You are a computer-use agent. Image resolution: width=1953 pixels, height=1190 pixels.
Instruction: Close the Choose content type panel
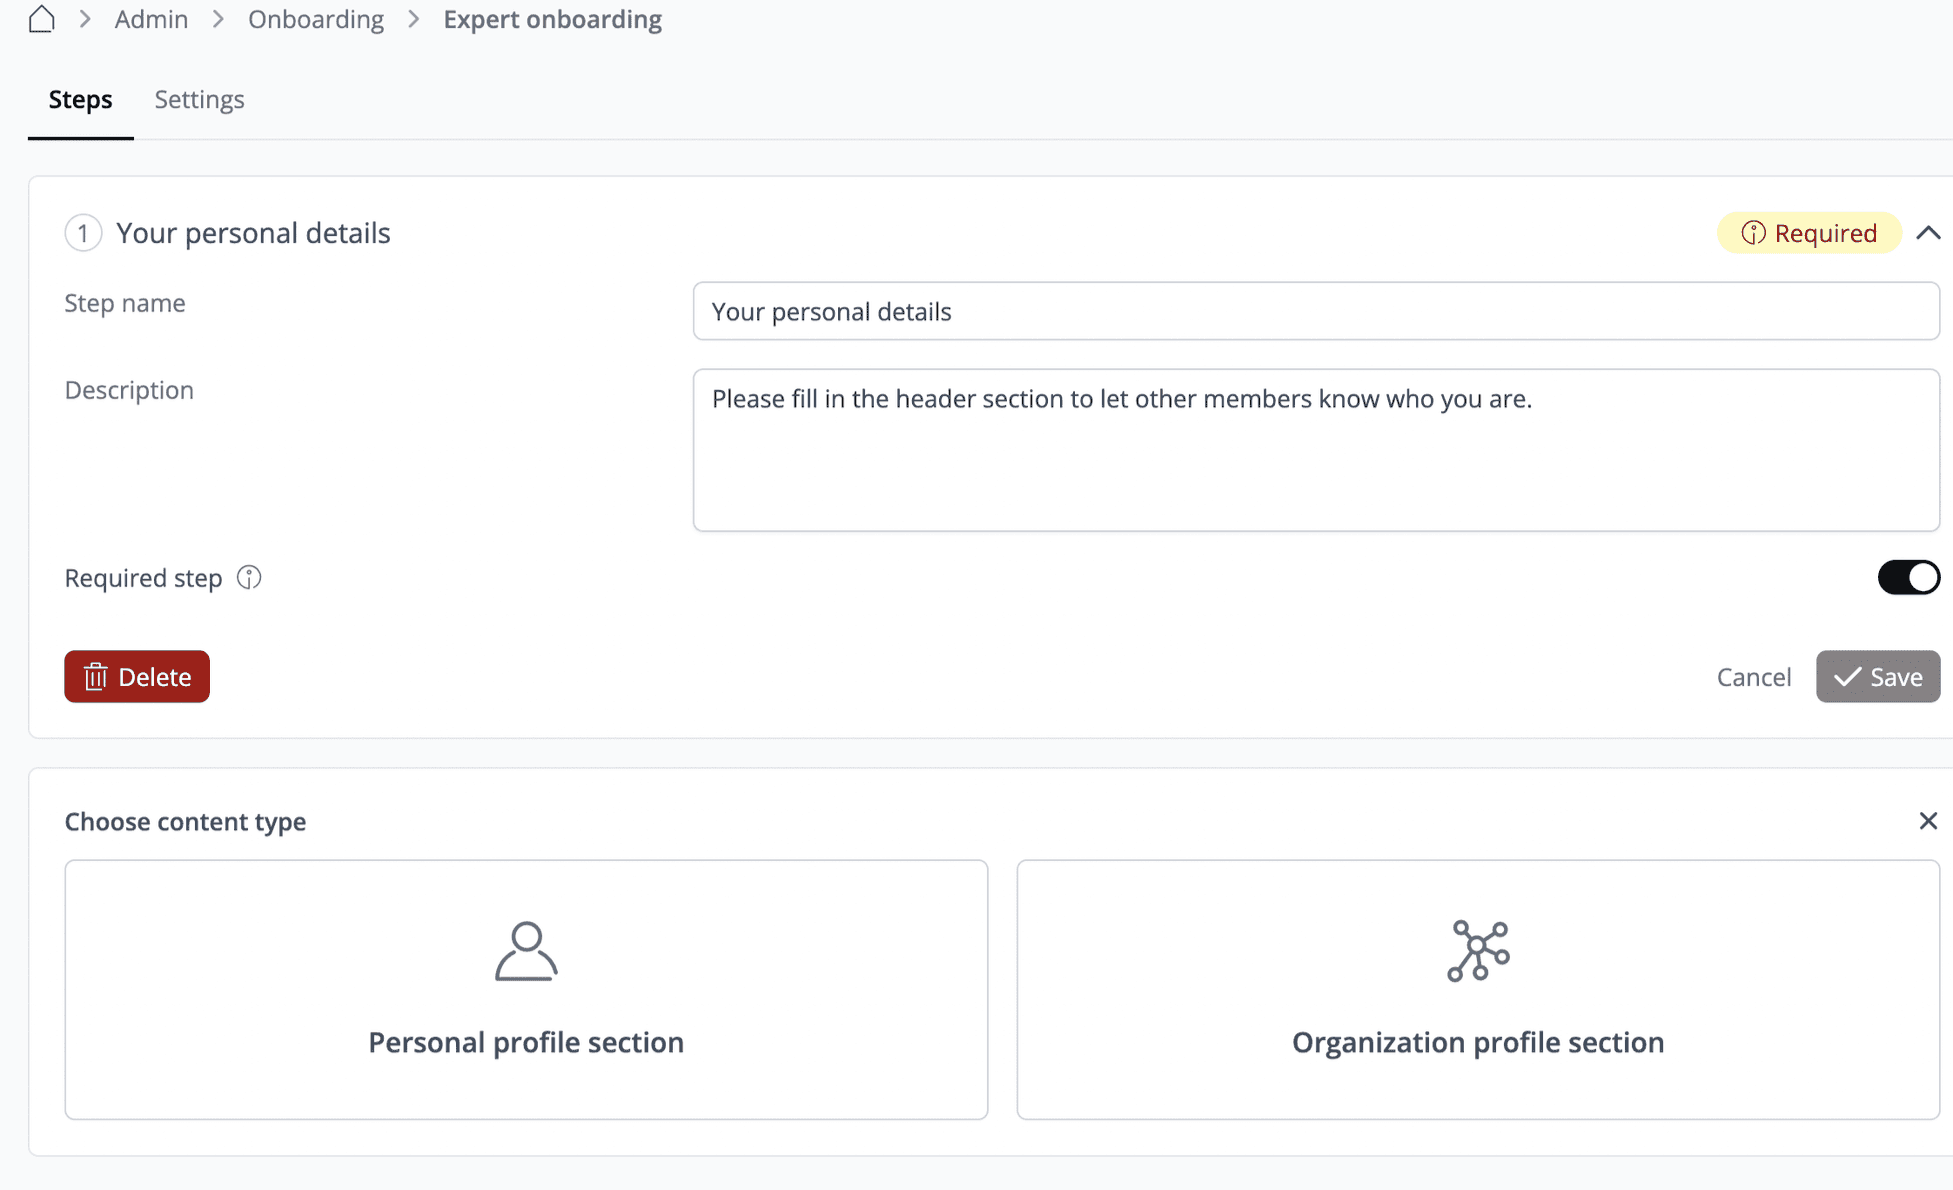coord(1928,821)
